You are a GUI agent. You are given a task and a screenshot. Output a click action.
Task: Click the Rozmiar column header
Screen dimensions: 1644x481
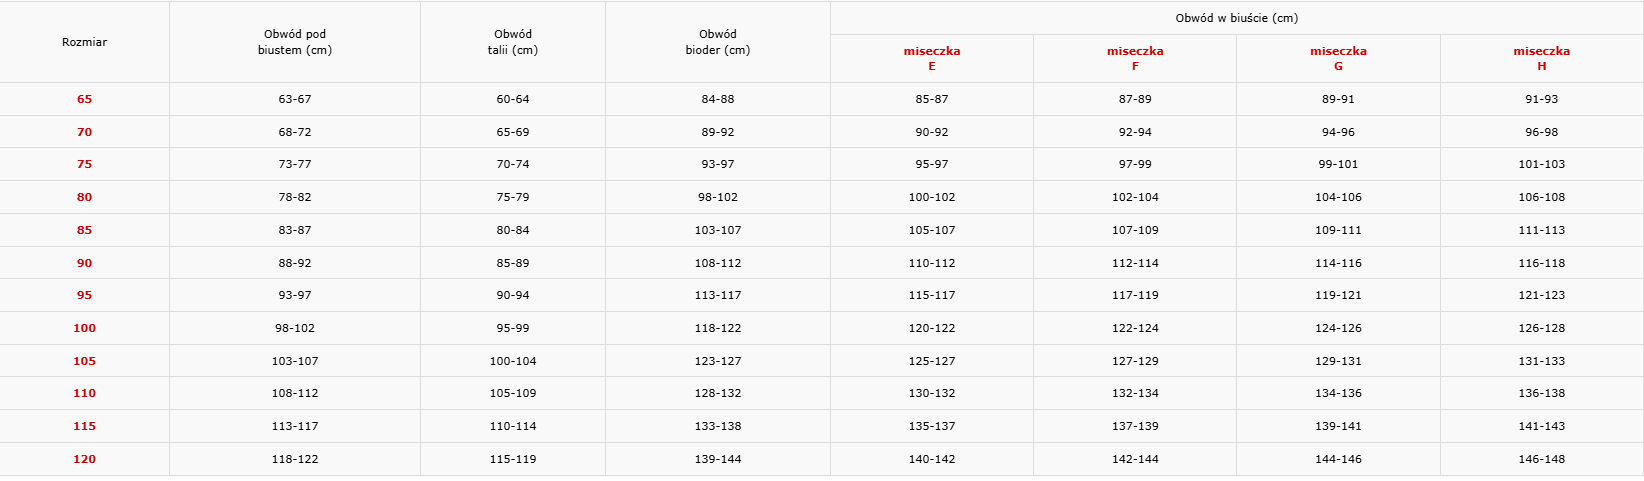(84, 42)
